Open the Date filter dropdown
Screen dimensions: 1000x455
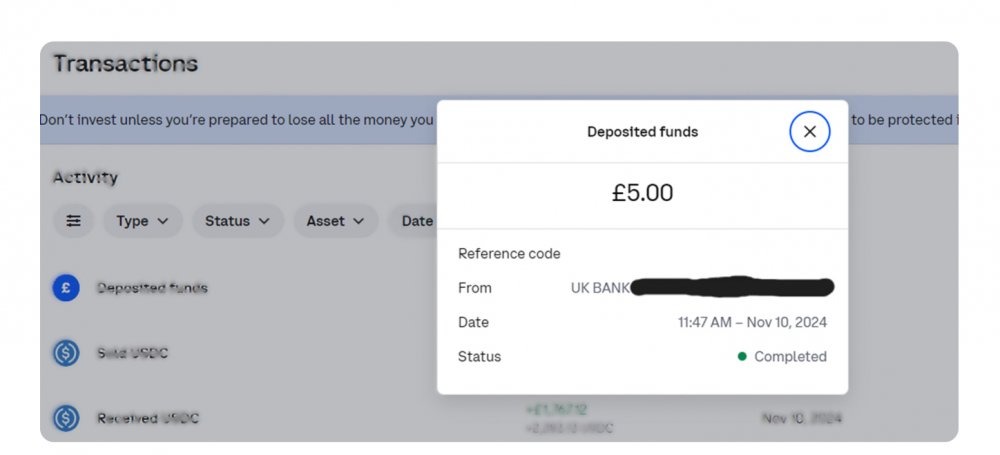point(415,221)
